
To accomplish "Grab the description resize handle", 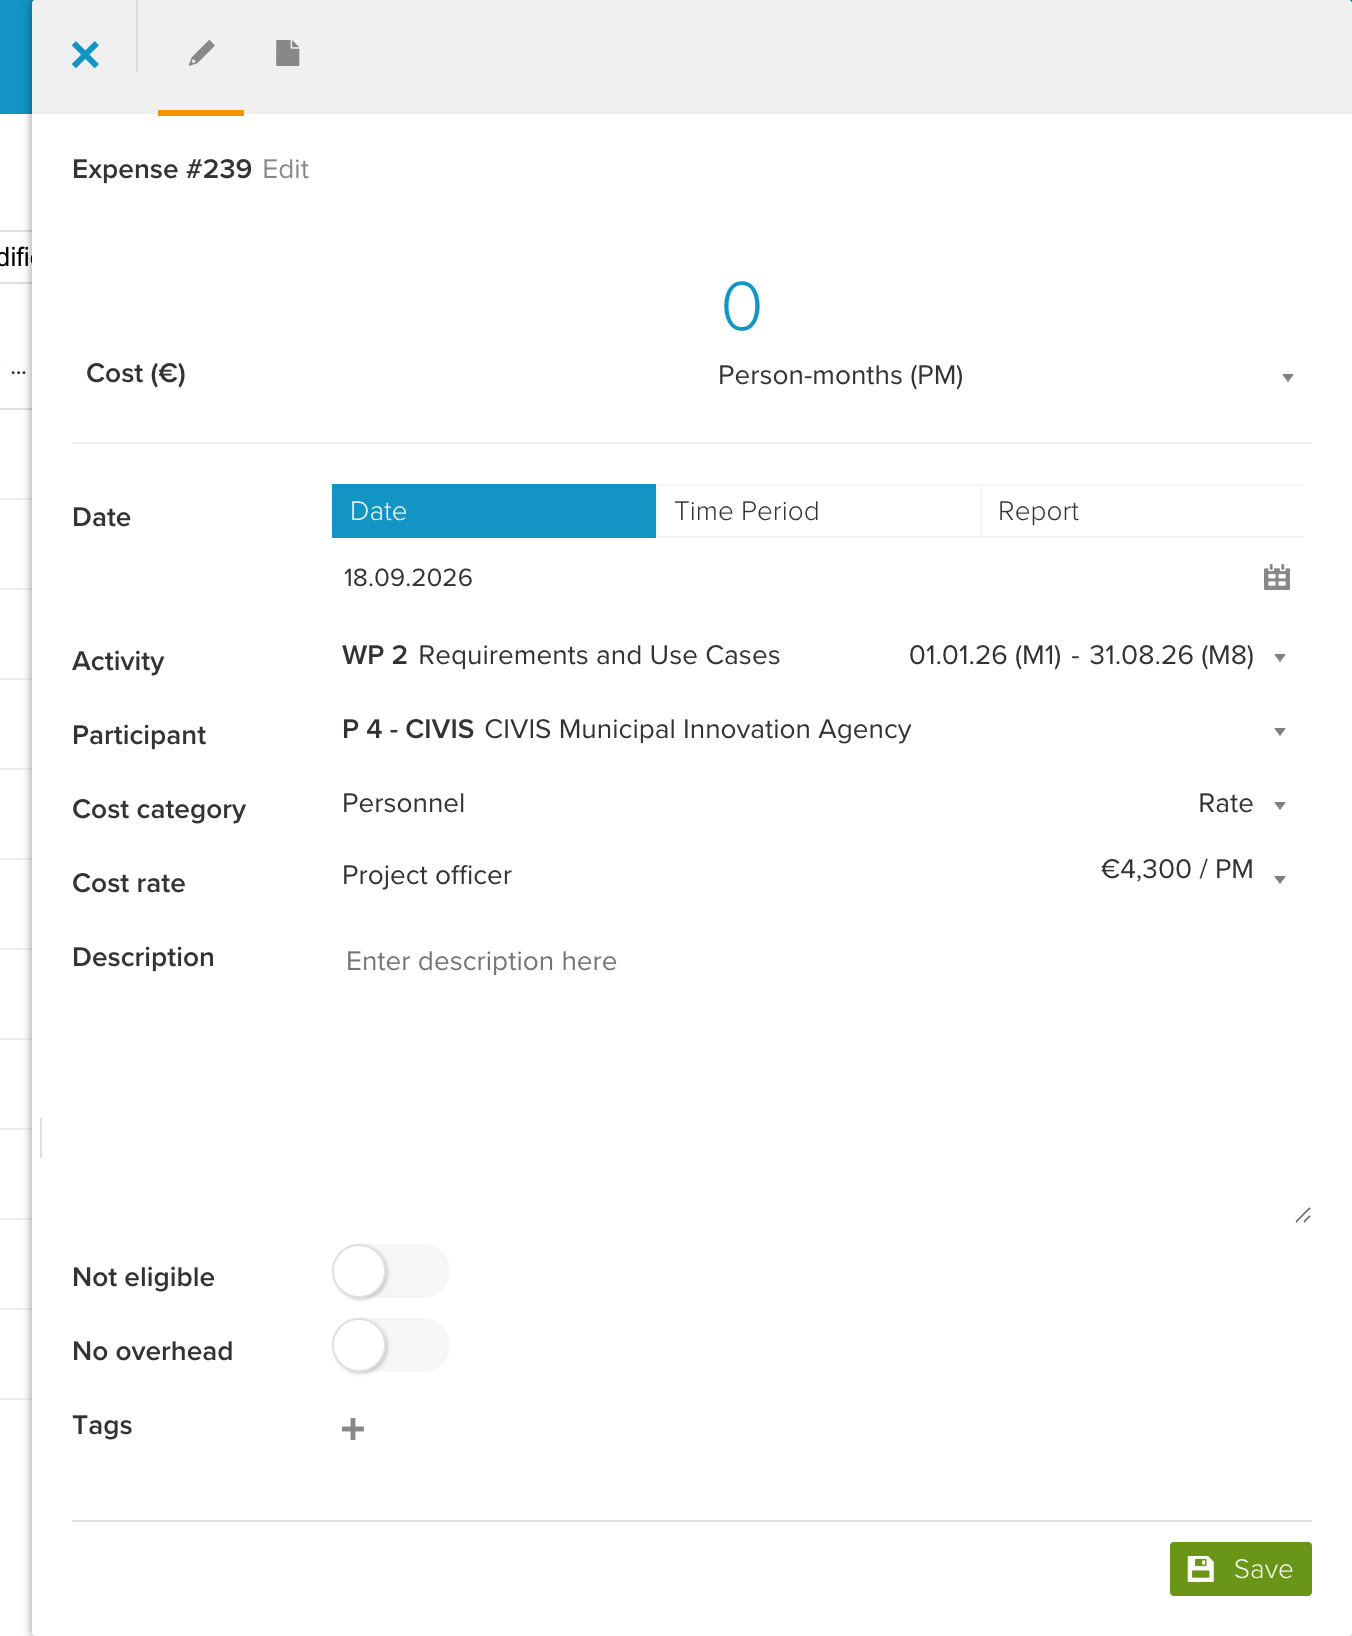I will tap(1303, 1216).
